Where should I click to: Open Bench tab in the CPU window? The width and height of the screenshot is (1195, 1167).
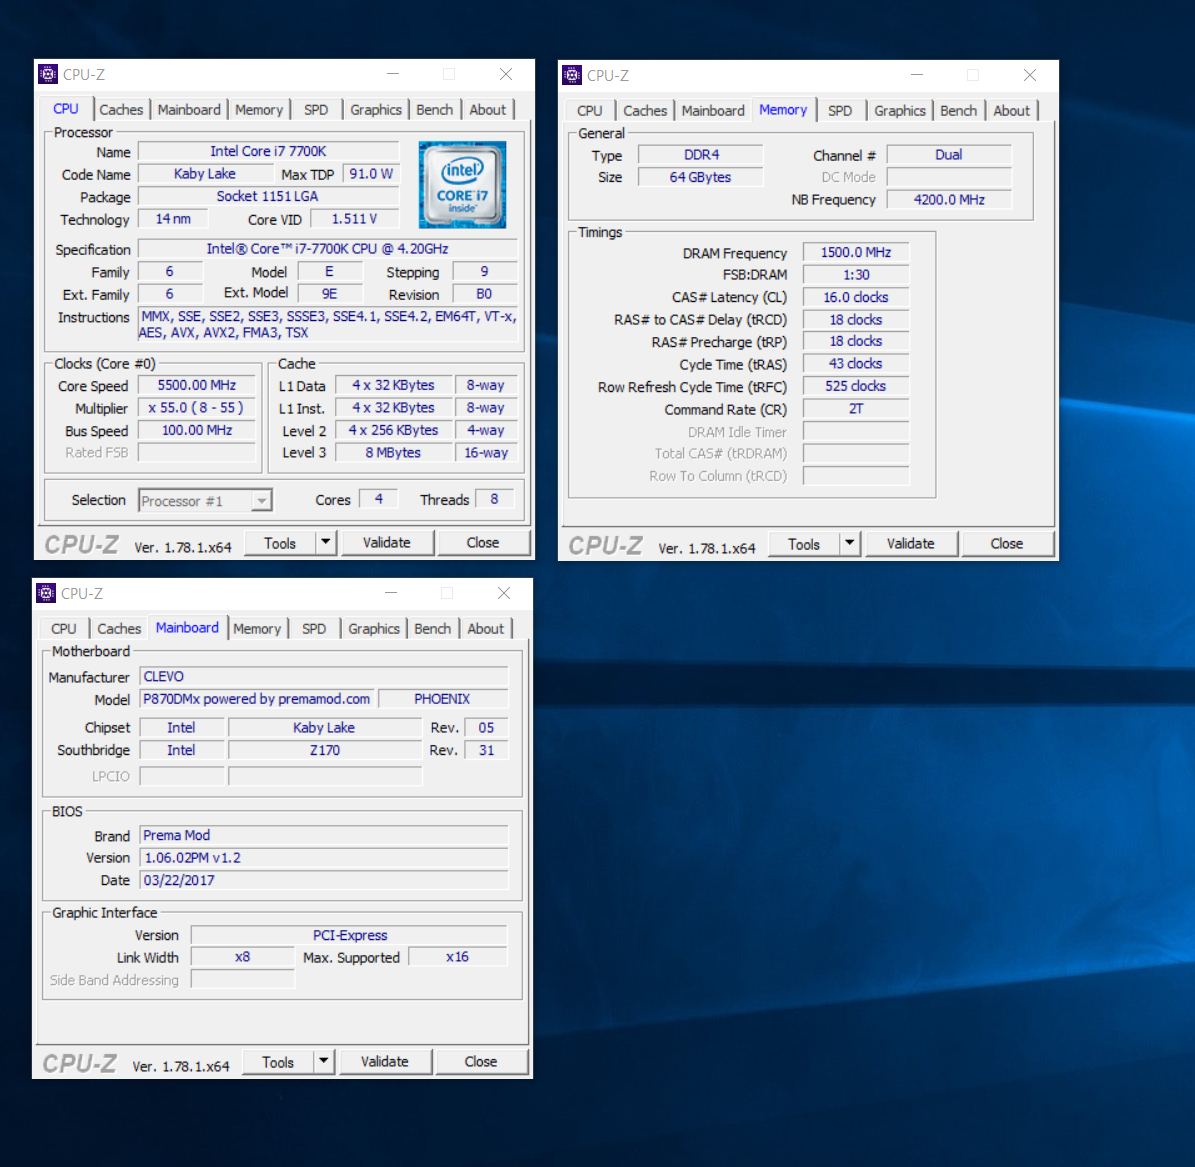click(x=435, y=110)
